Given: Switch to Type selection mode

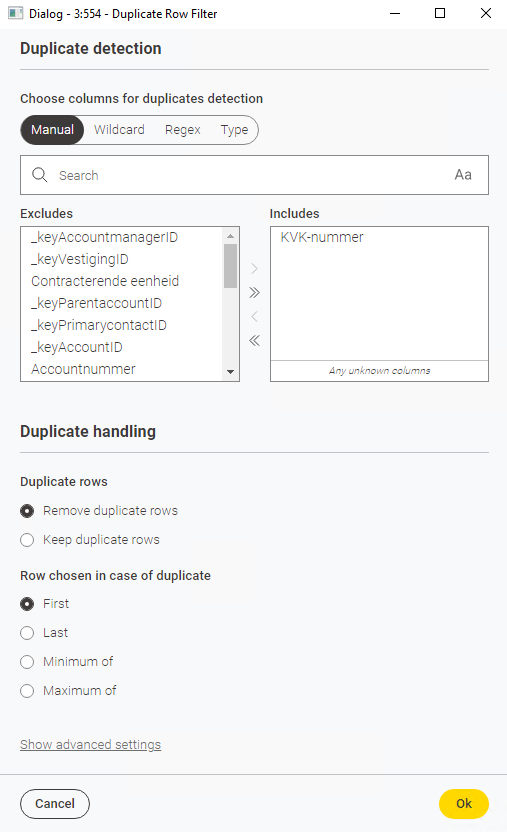Looking at the screenshot, I should pos(234,130).
